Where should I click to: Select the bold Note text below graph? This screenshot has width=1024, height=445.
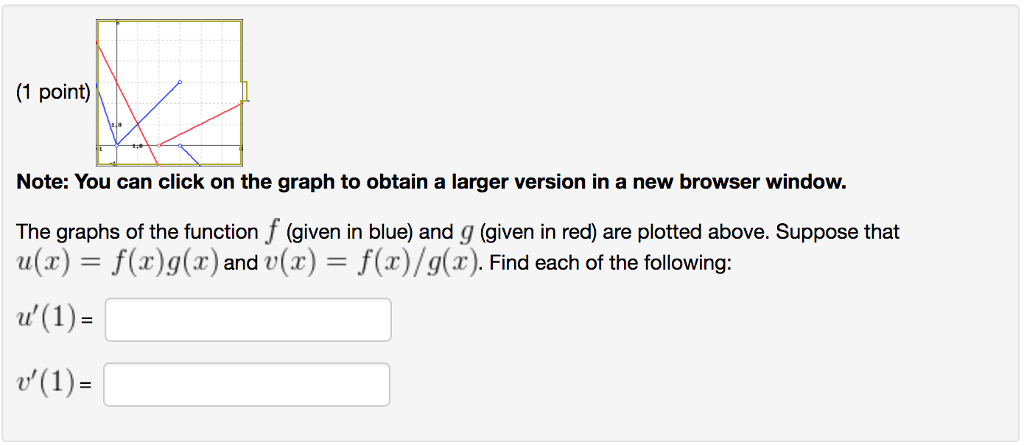(431, 181)
